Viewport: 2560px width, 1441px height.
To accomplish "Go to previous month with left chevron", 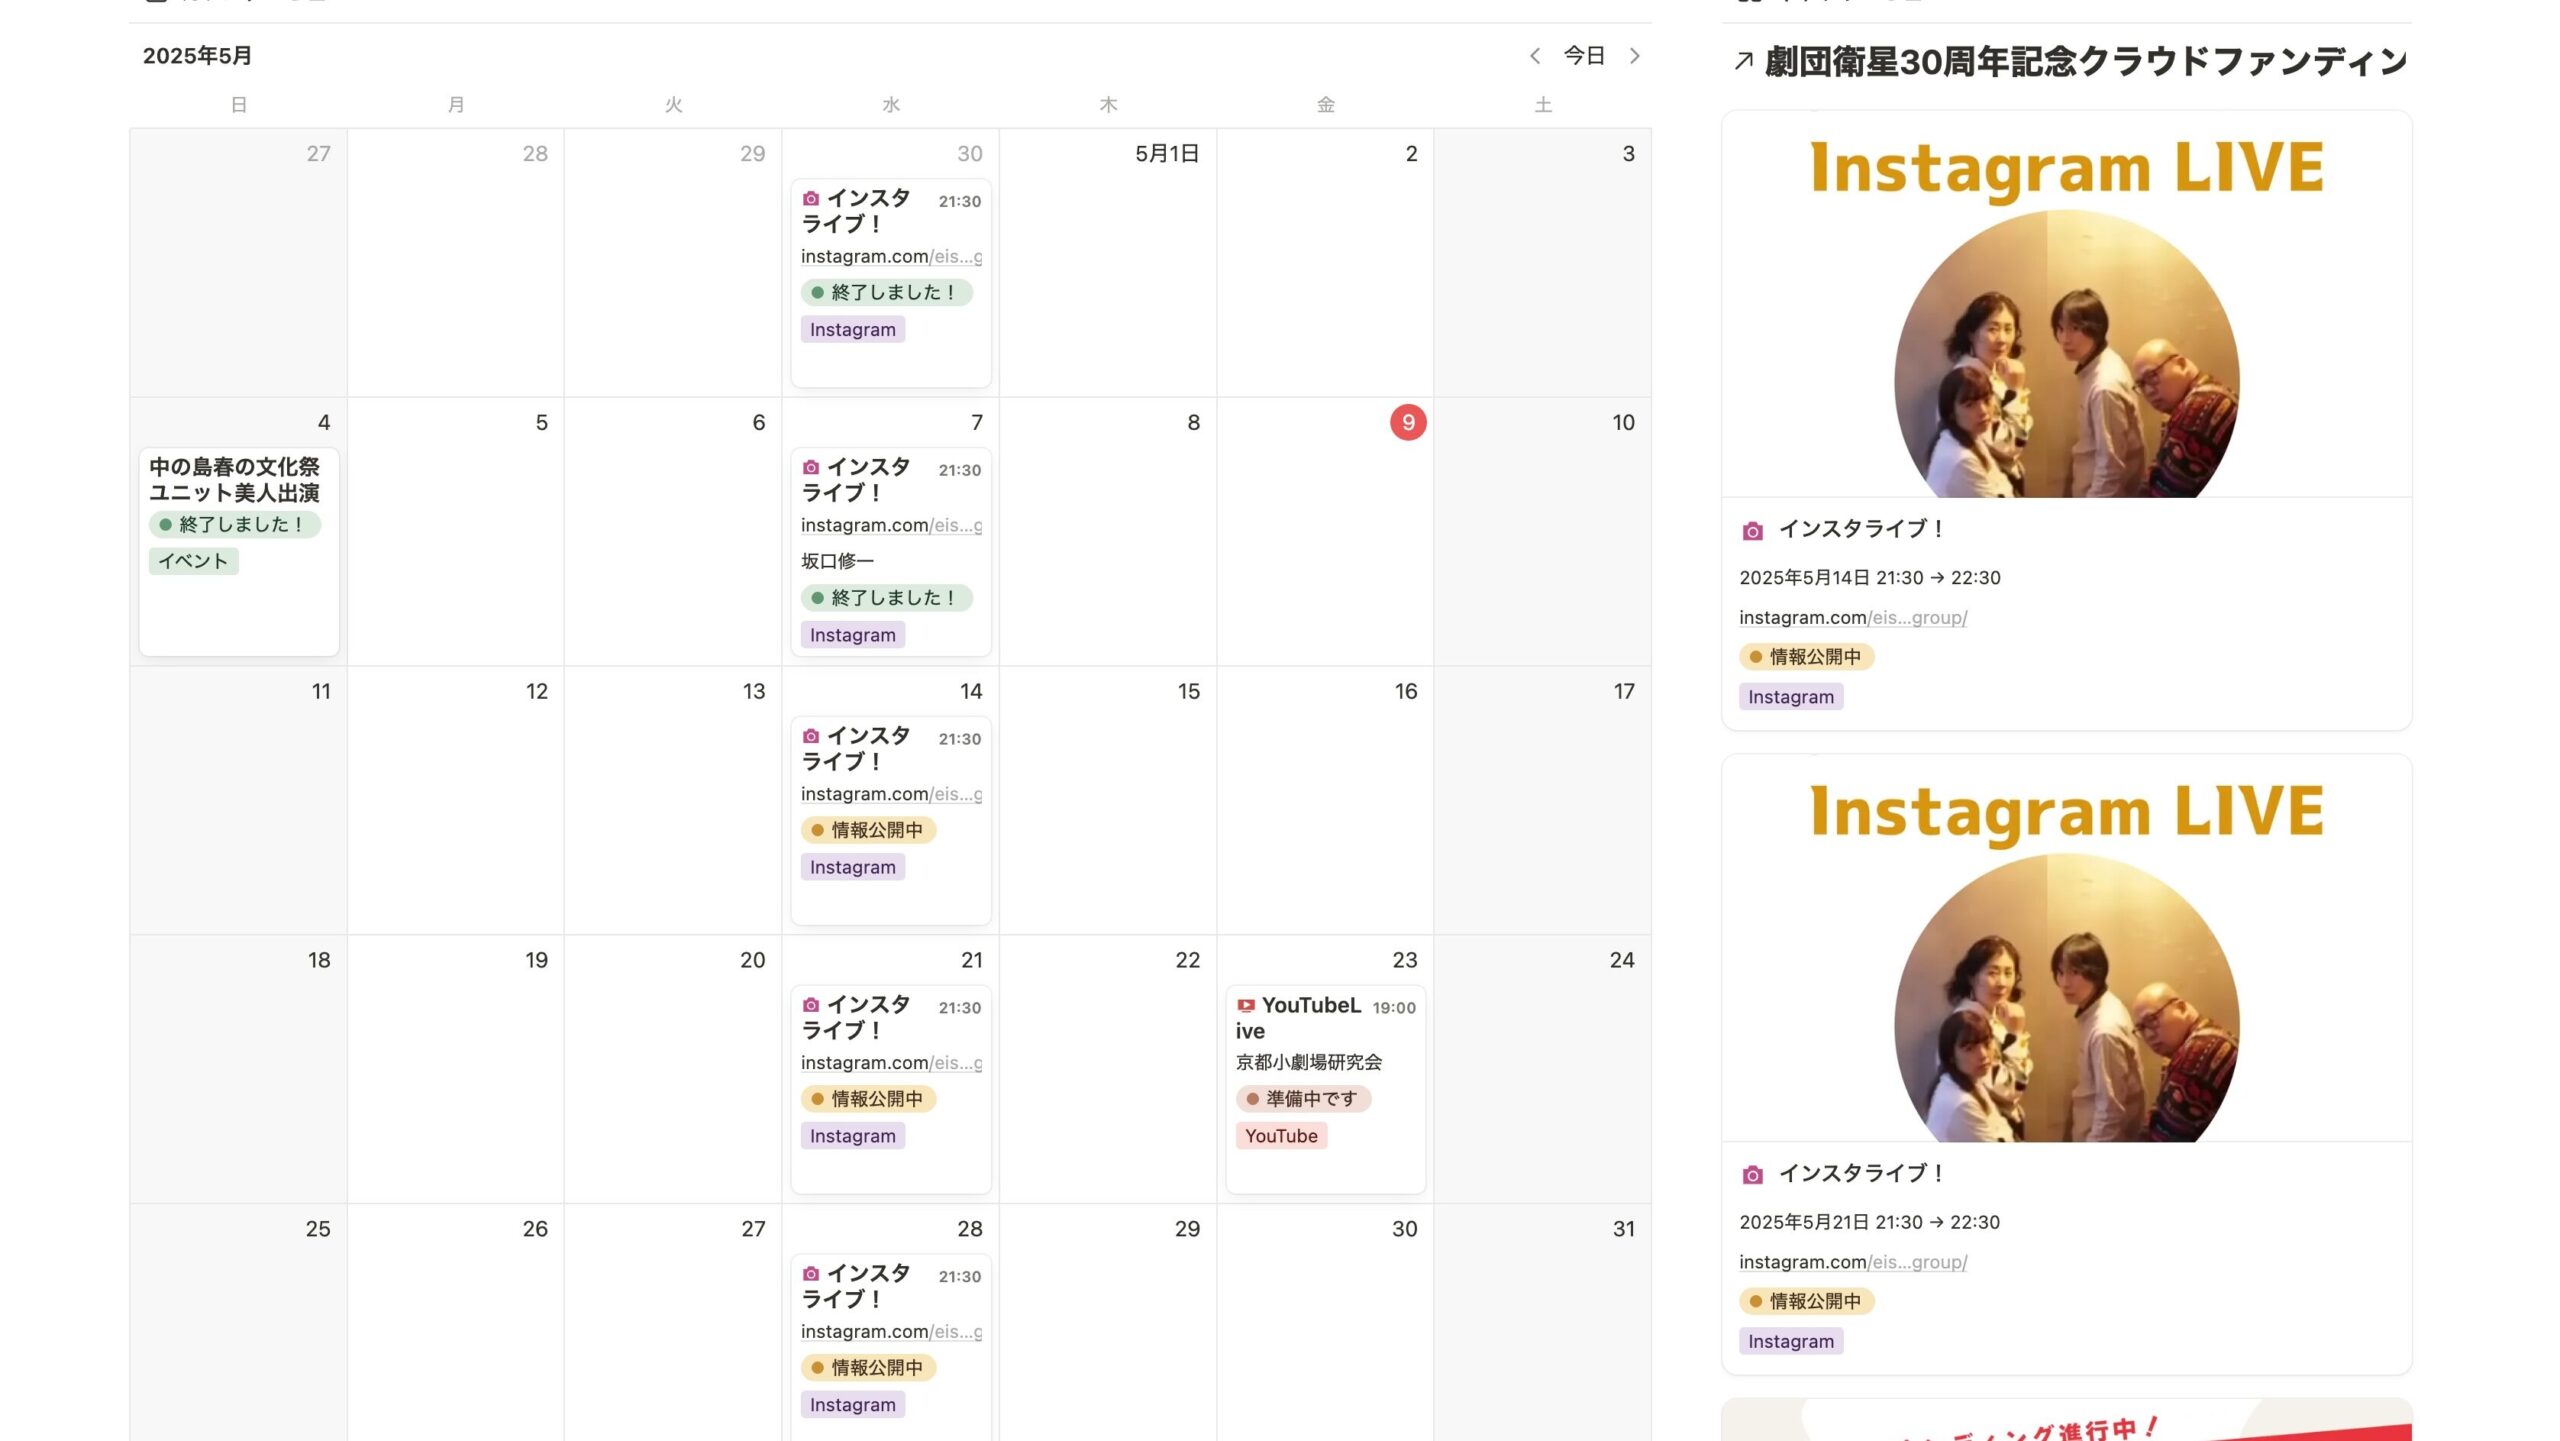I will pyautogui.click(x=1535, y=56).
